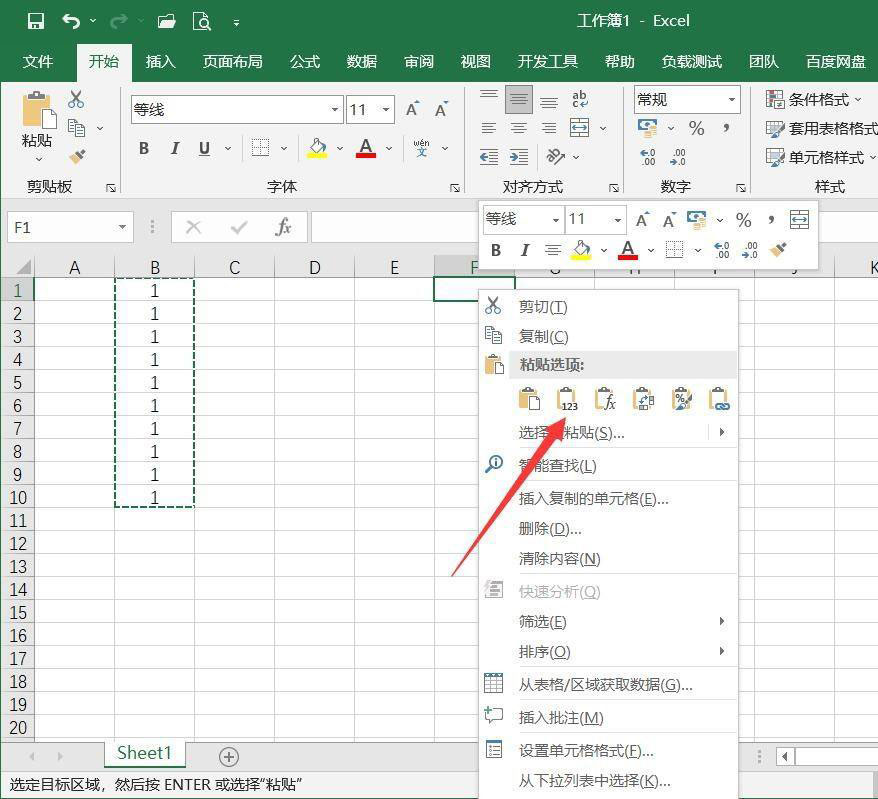Toggle align text left in the ribbon
Image resolution: width=878 pixels, height=799 pixels.
(x=489, y=128)
